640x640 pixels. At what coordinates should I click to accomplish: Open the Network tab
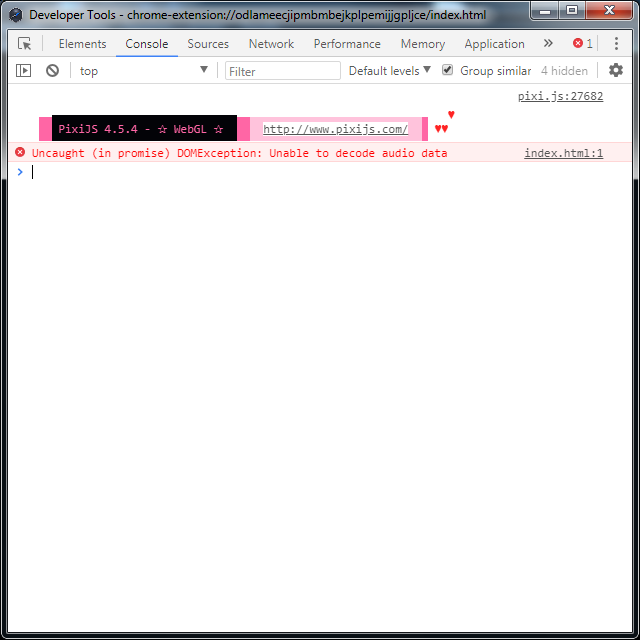271,44
